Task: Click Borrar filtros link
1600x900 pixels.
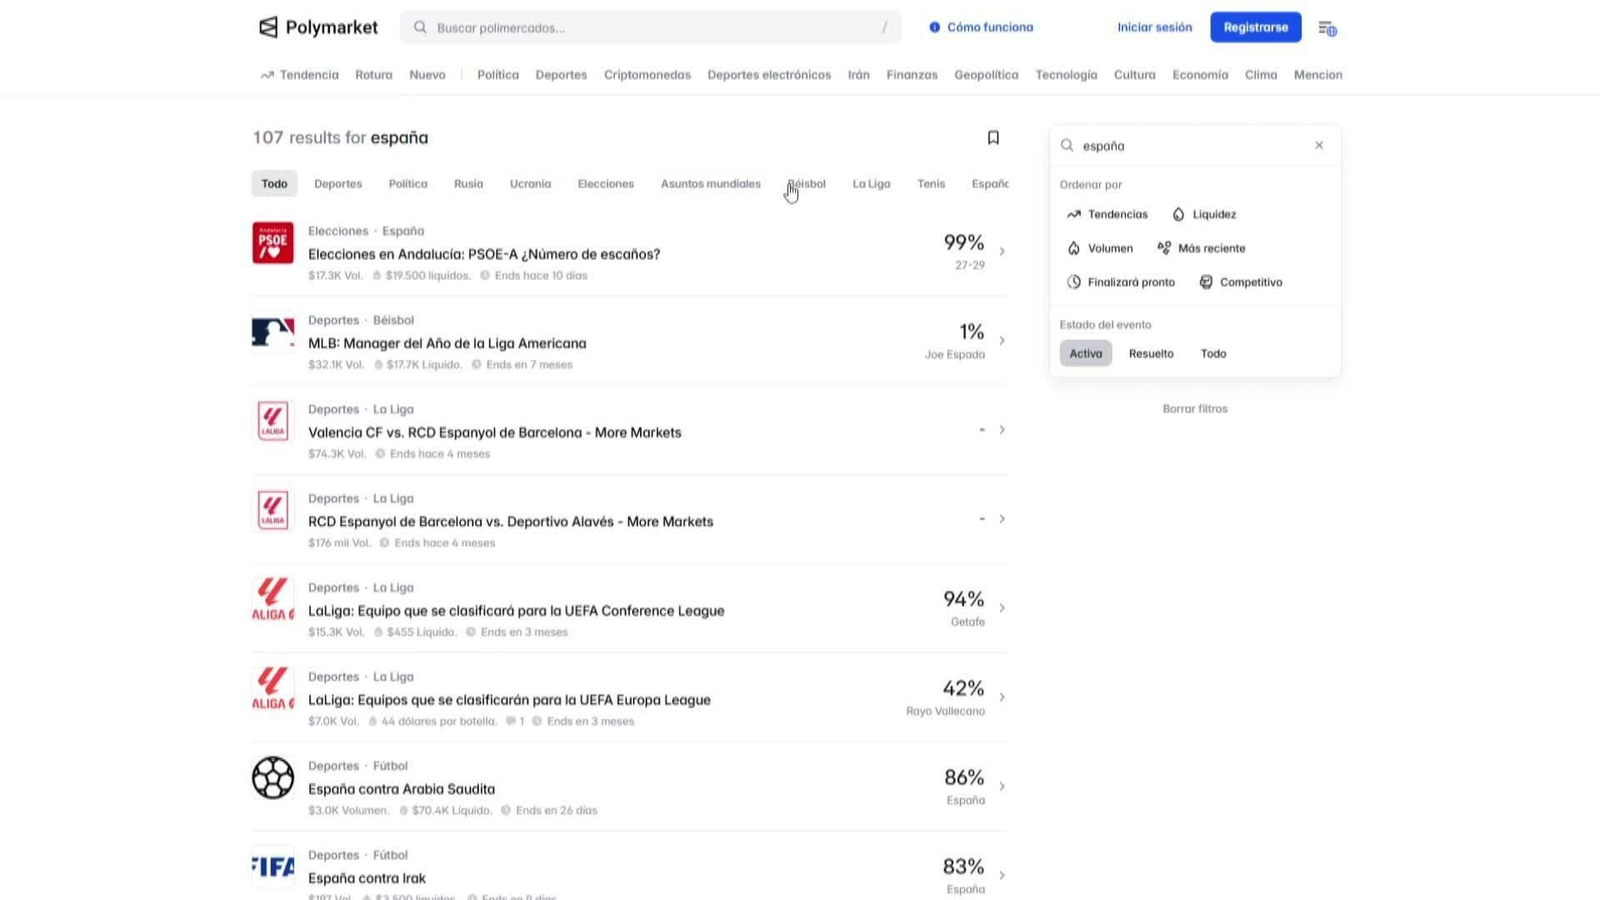Action: click(1195, 409)
